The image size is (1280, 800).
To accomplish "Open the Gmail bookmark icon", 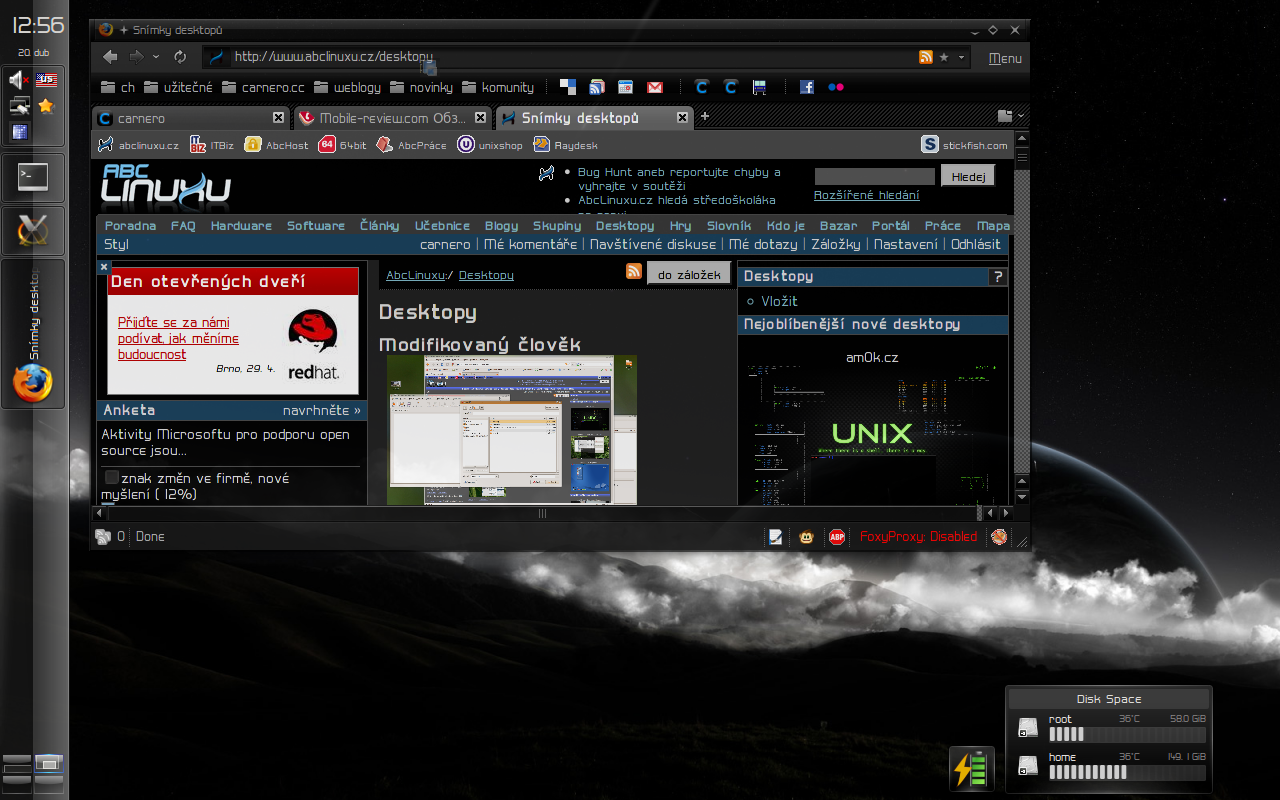I will tap(655, 87).
